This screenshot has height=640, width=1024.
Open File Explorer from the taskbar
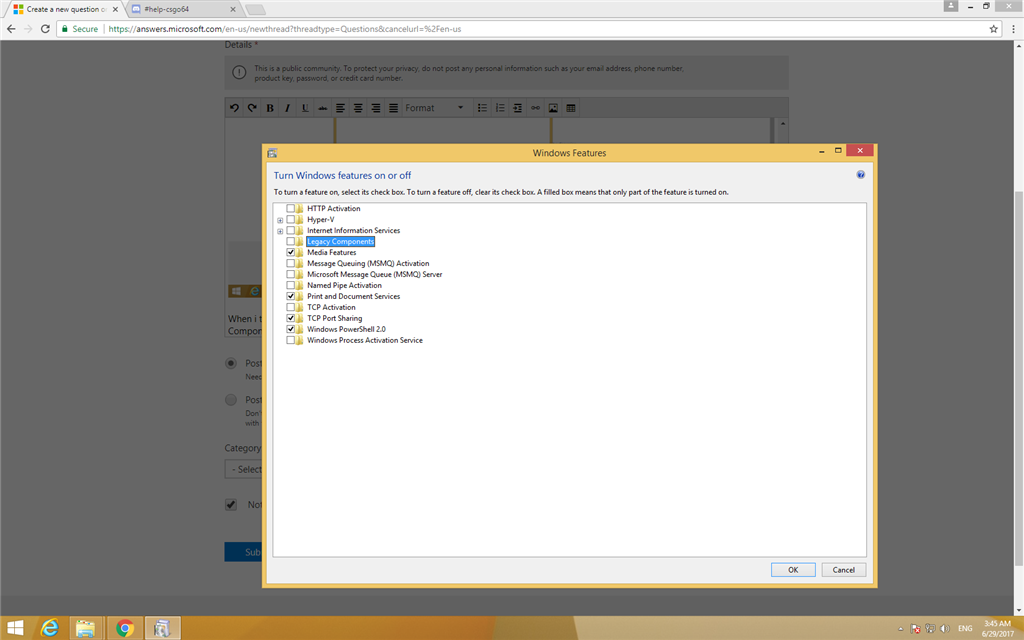click(86, 628)
